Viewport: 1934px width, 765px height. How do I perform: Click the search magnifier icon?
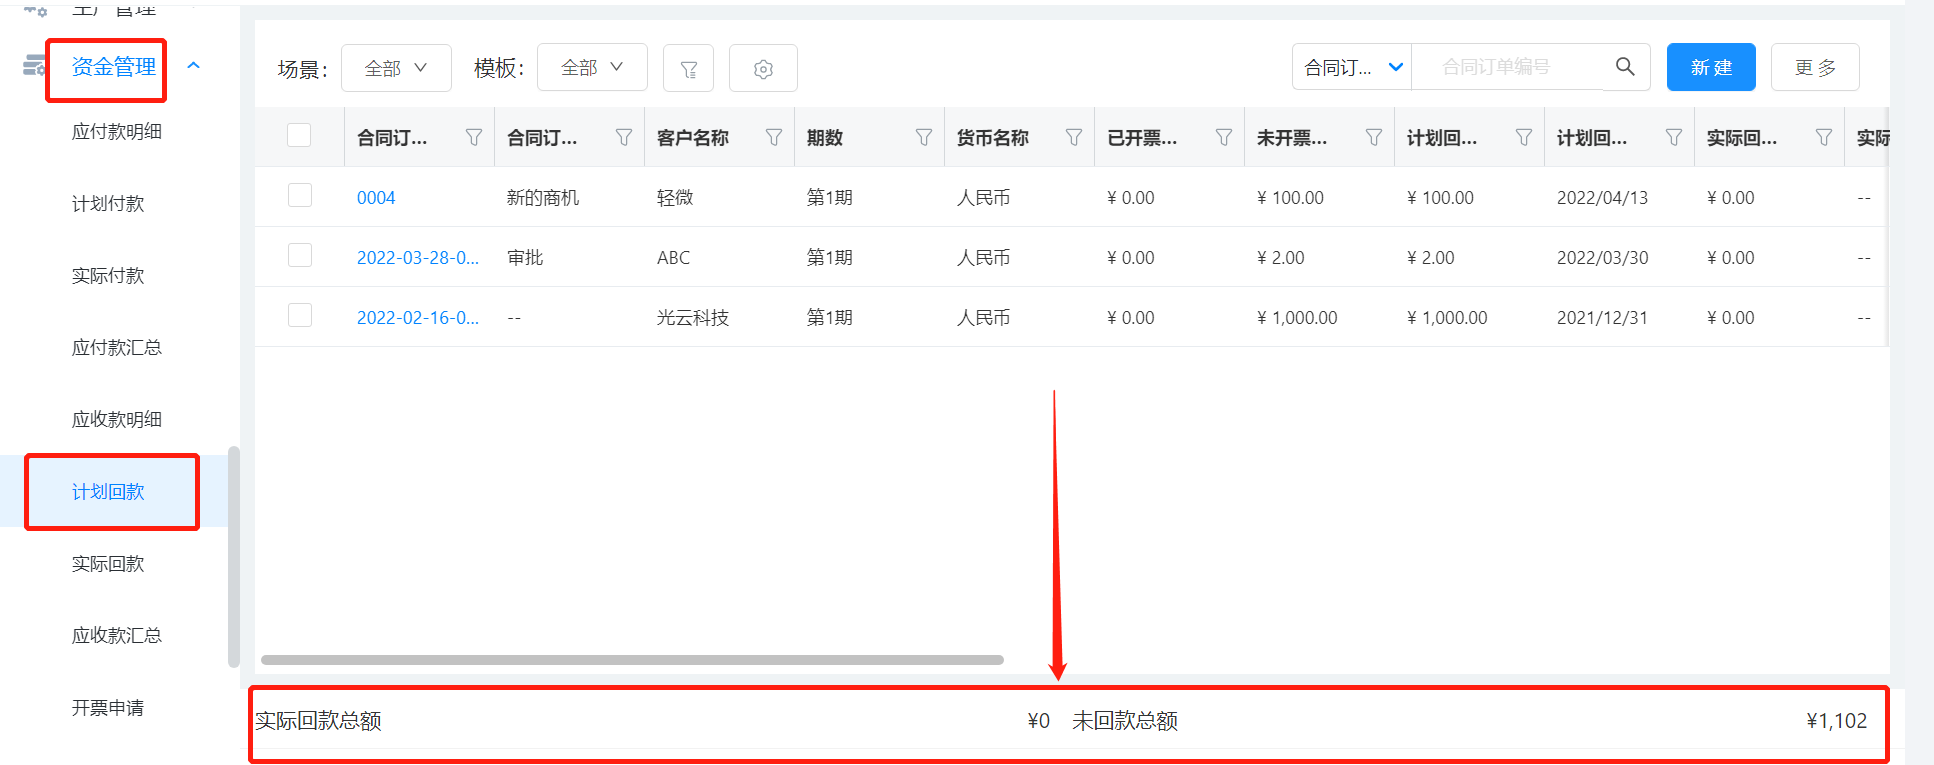click(1625, 67)
